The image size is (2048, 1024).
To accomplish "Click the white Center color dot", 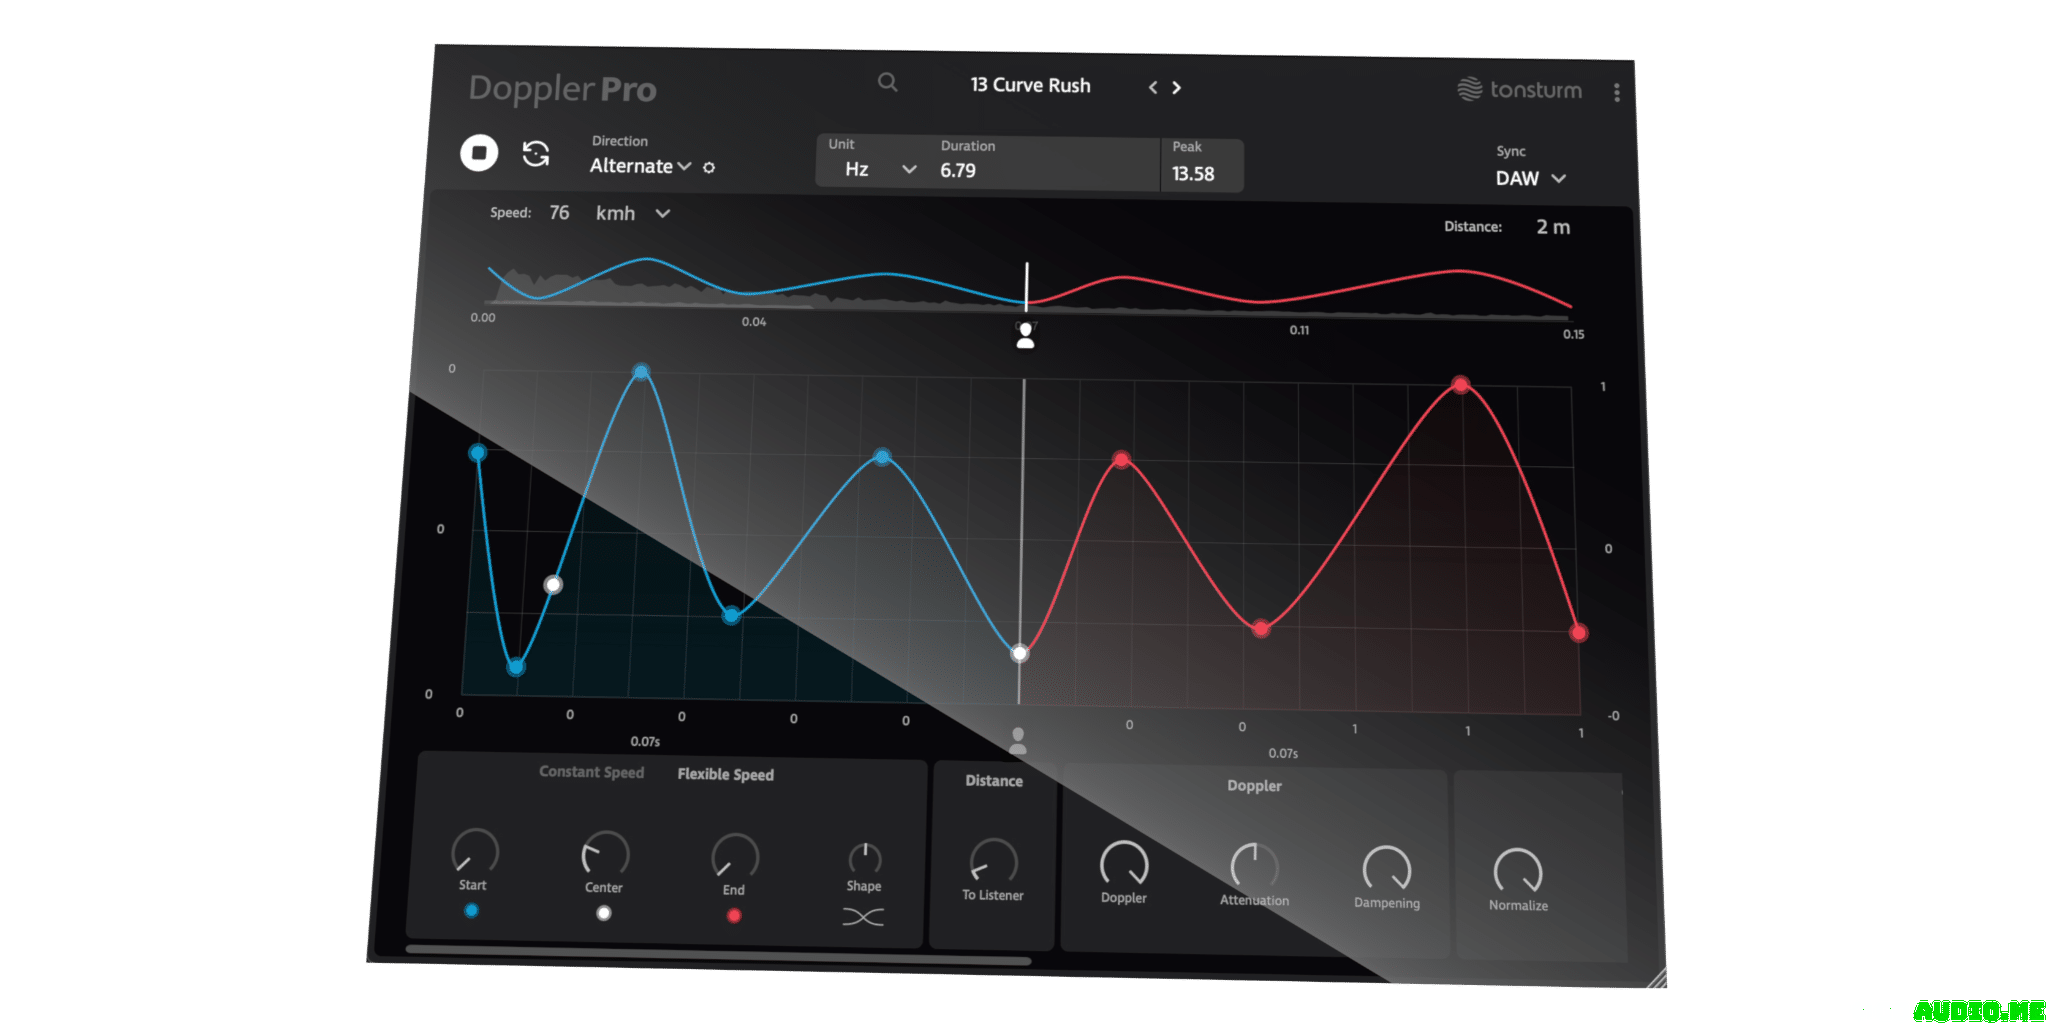I will point(604,913).
